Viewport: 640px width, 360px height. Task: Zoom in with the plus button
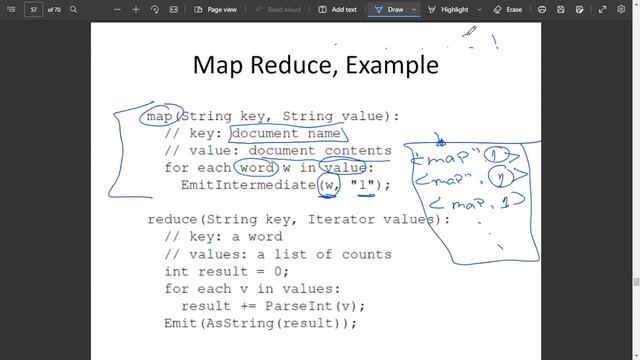[136, 9]
